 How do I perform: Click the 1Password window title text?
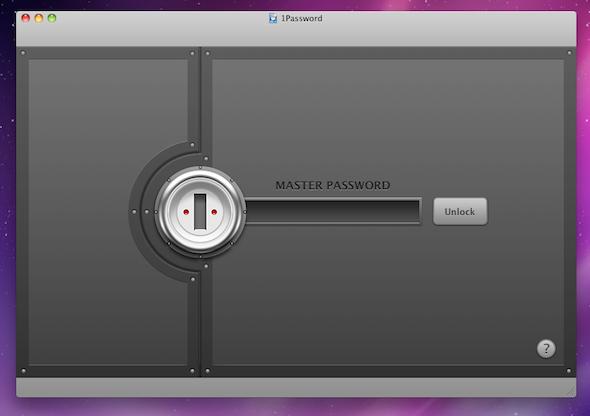(x=301, y=18)
